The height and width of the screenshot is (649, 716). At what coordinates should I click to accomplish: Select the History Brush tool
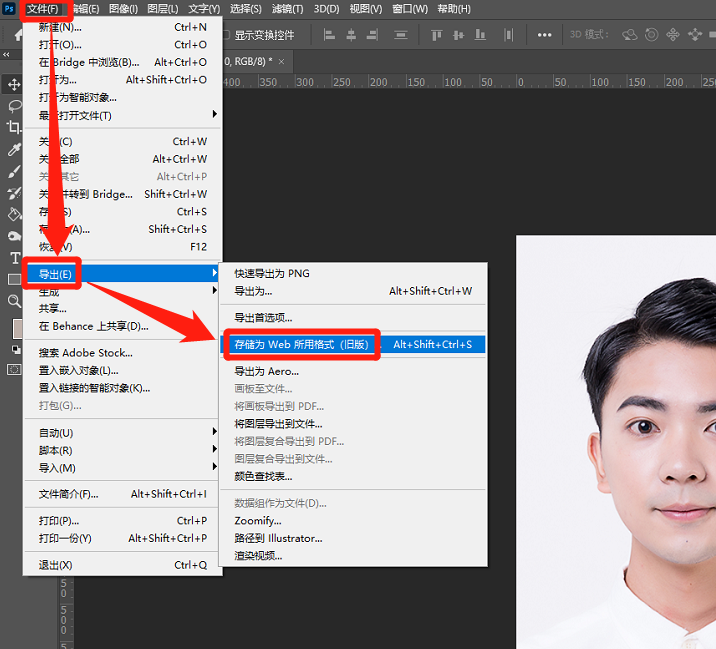(x=14, y=193)
